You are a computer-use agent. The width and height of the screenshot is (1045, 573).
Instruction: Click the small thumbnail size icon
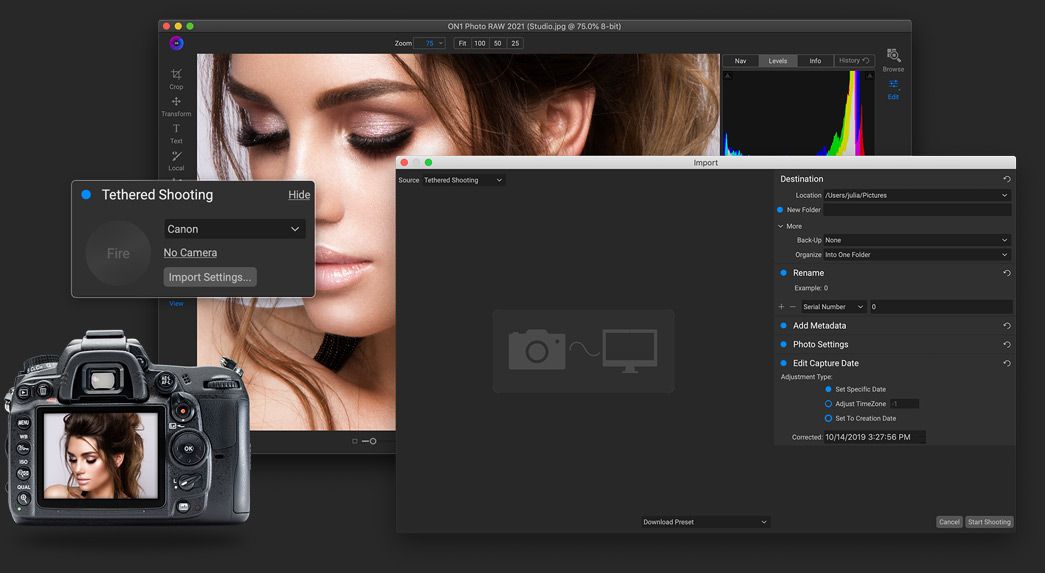(x=355, y=441)
